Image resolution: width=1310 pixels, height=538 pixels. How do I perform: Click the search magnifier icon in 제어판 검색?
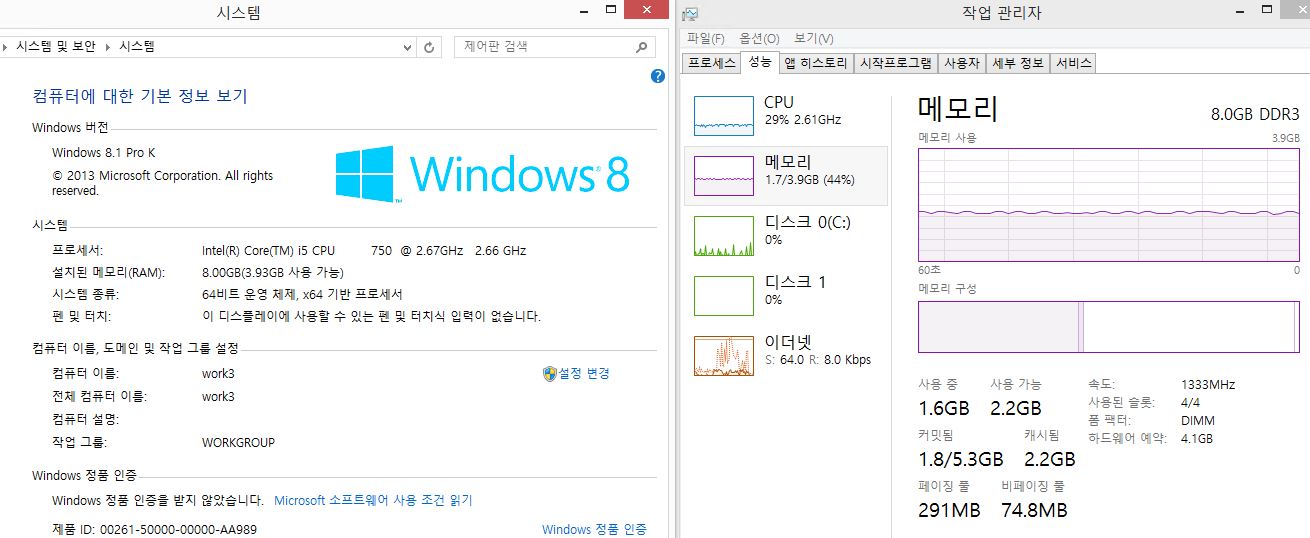(x=642, y=46)
